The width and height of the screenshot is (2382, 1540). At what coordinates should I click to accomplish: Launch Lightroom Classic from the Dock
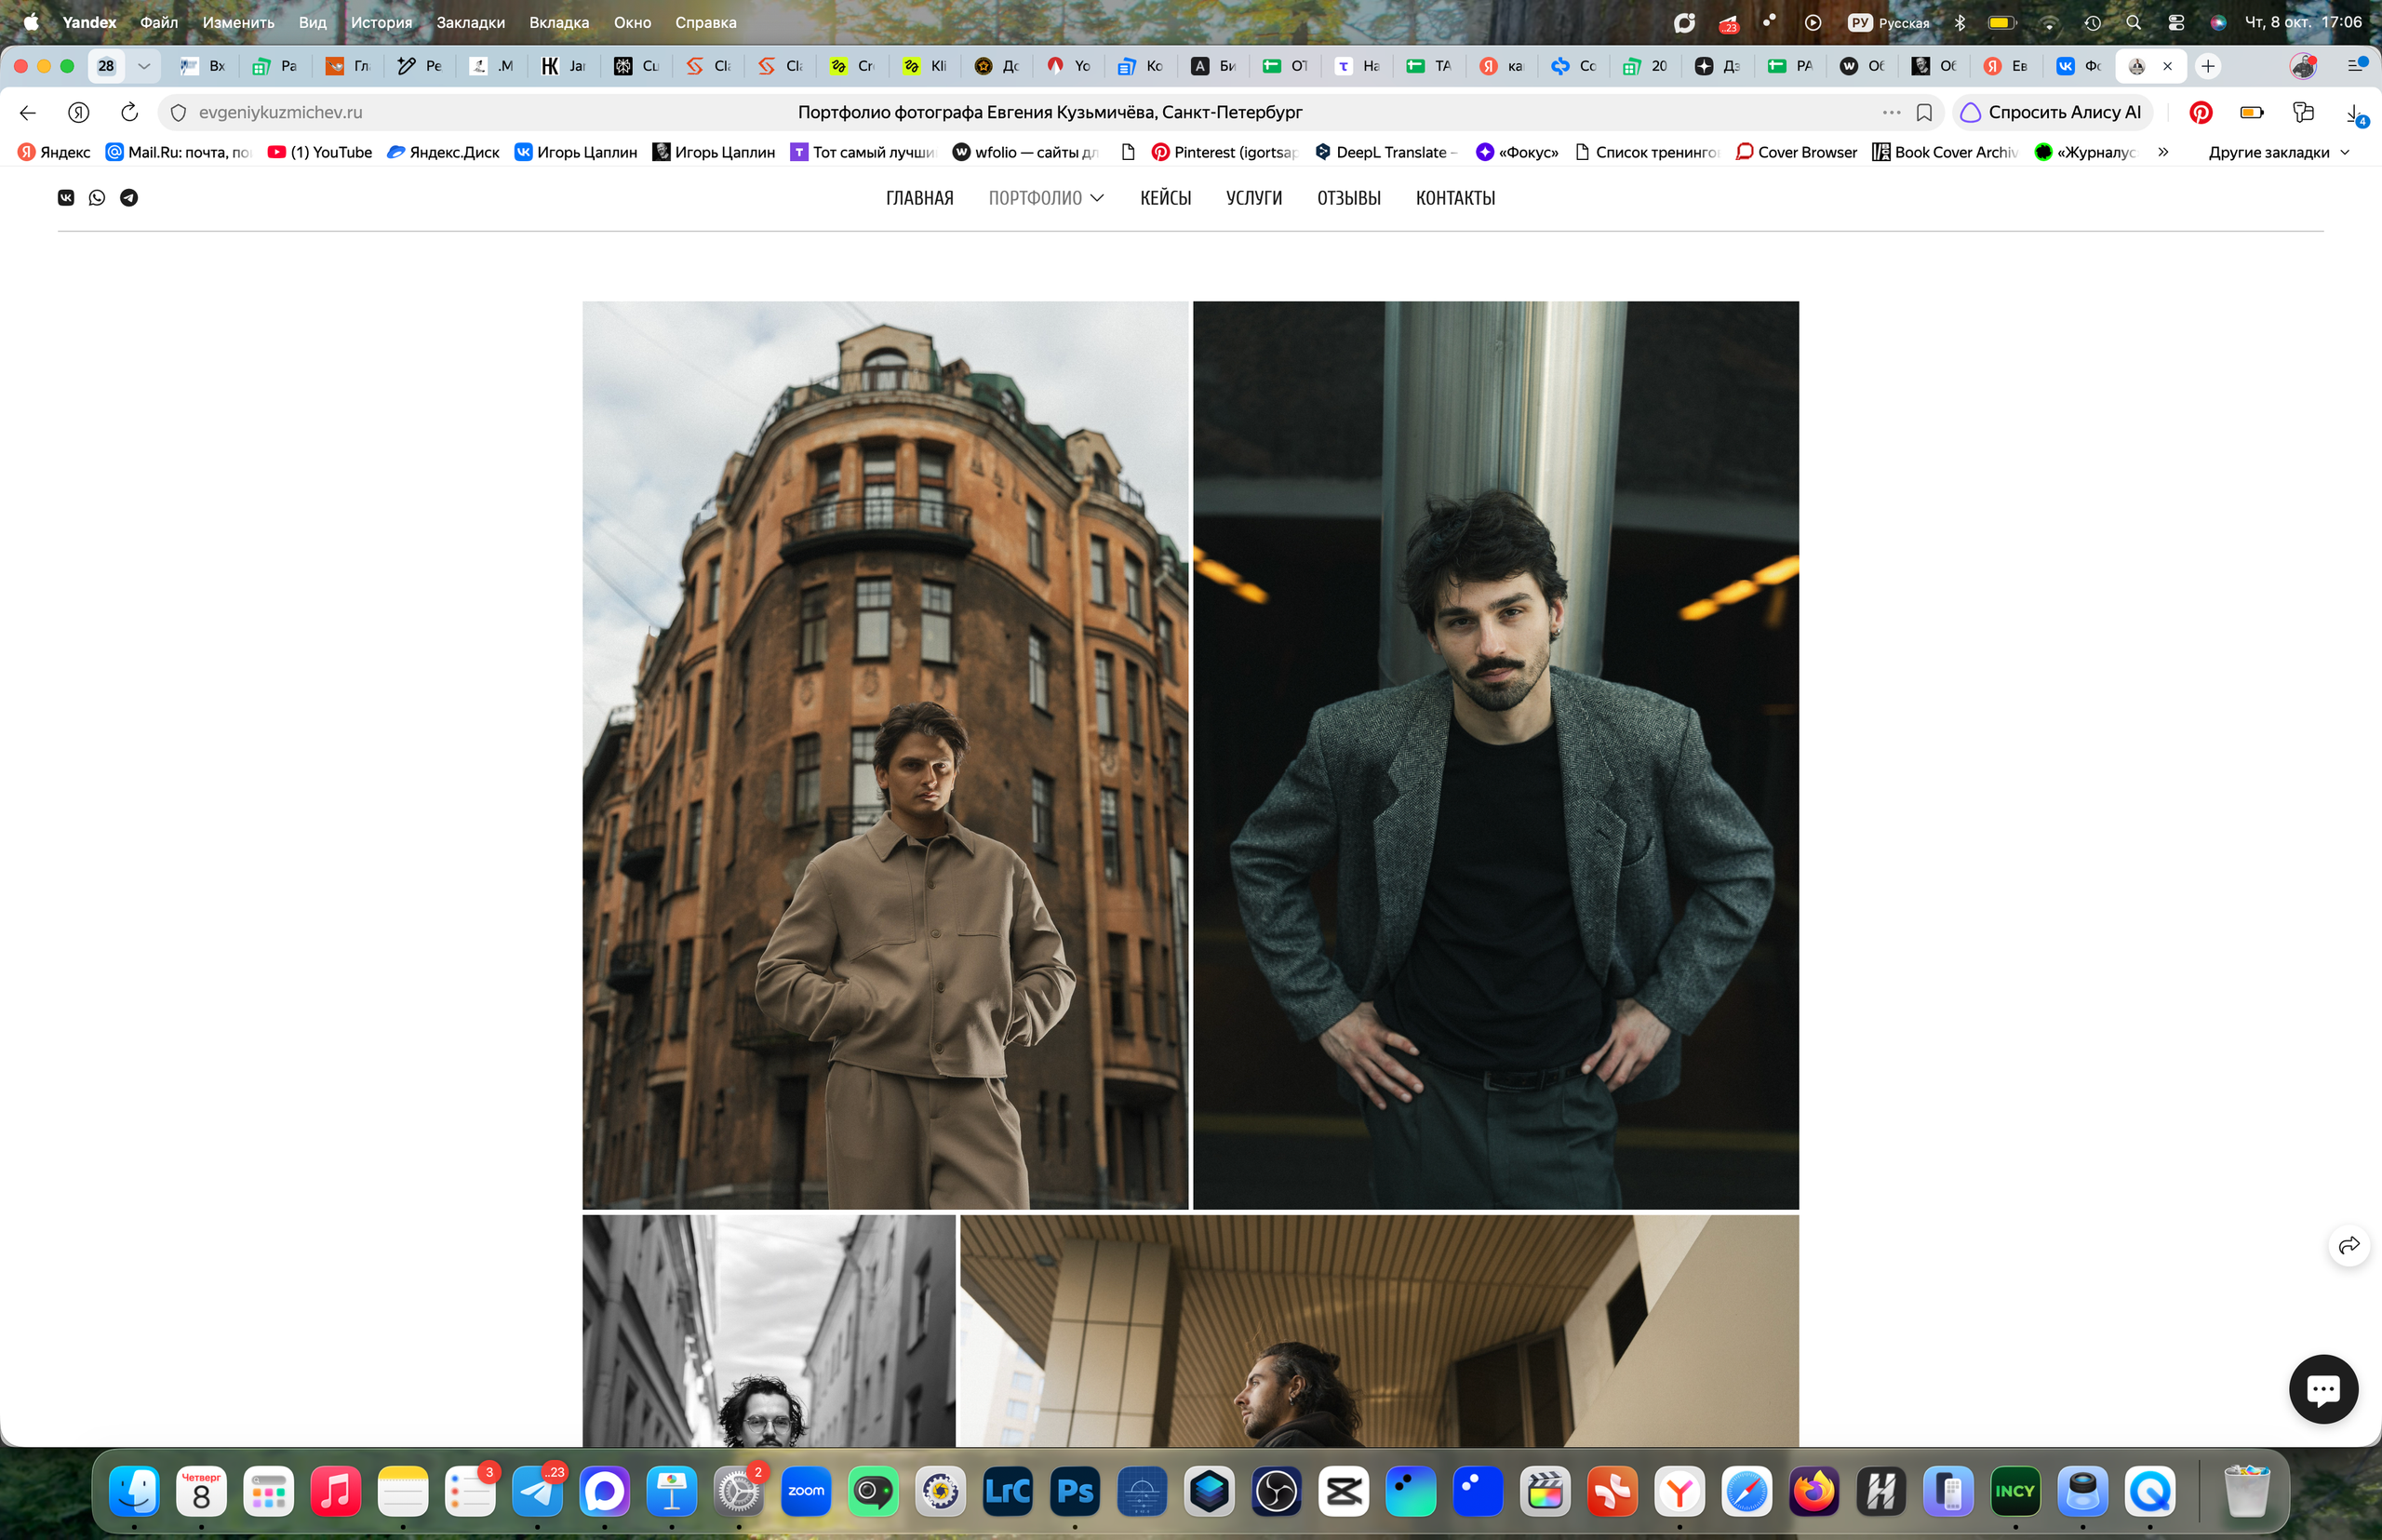(x=1008, y=1492)
